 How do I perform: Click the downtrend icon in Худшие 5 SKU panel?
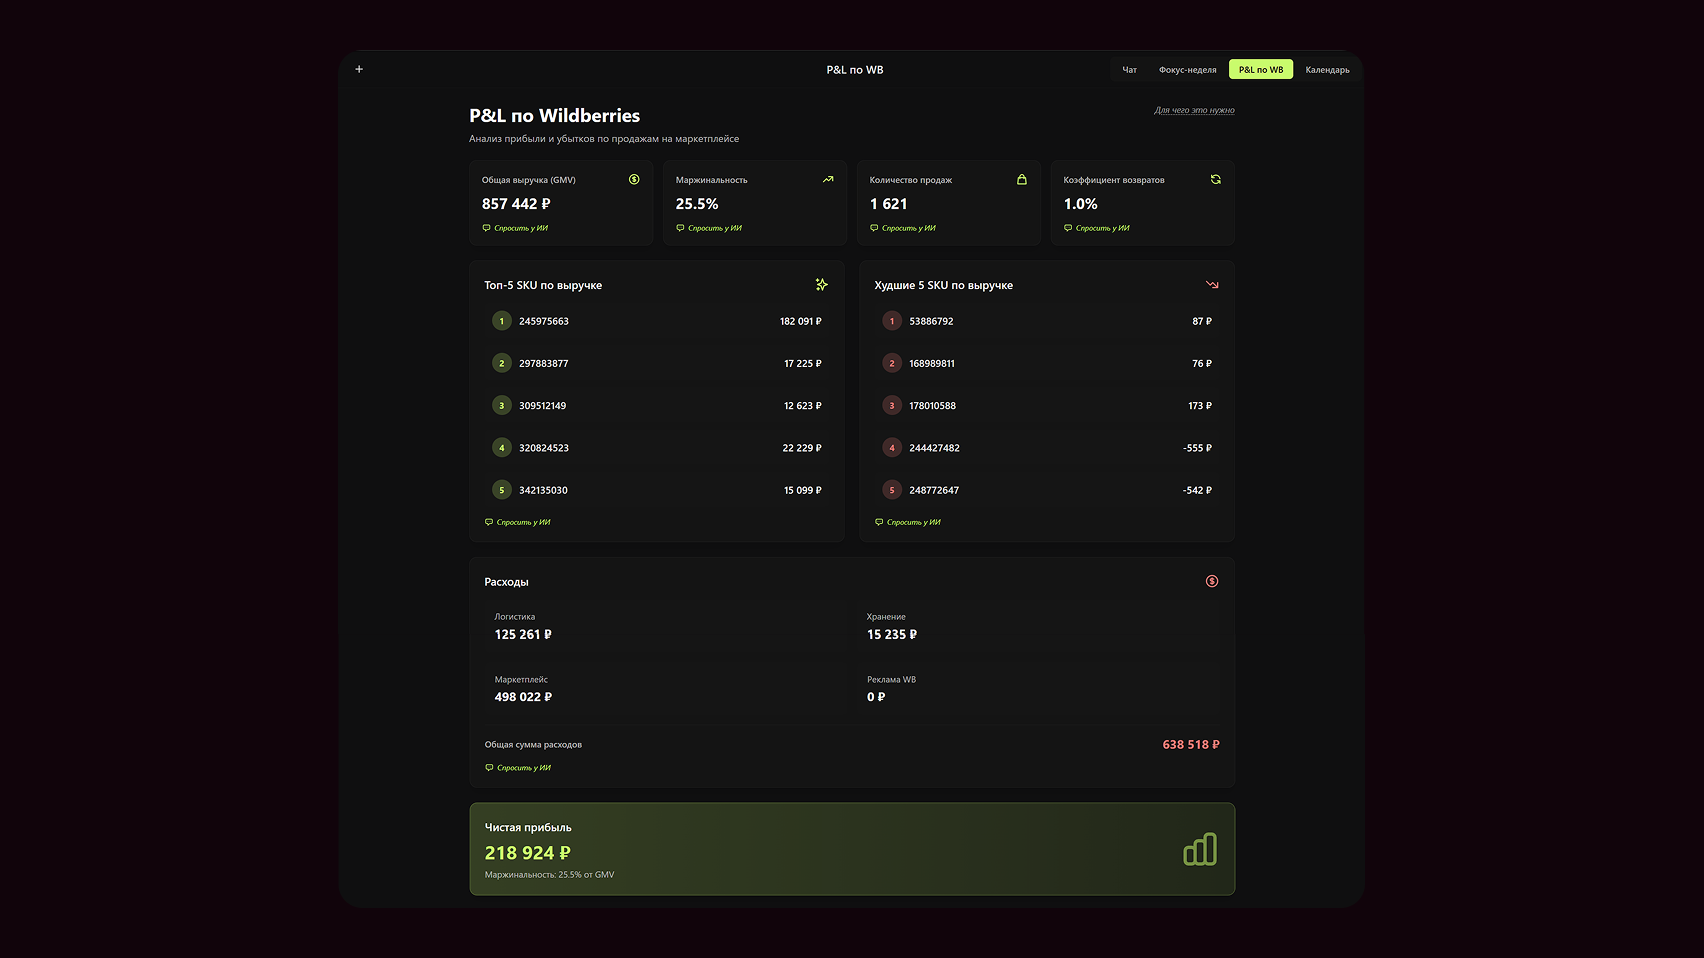tap(1212, 285)
